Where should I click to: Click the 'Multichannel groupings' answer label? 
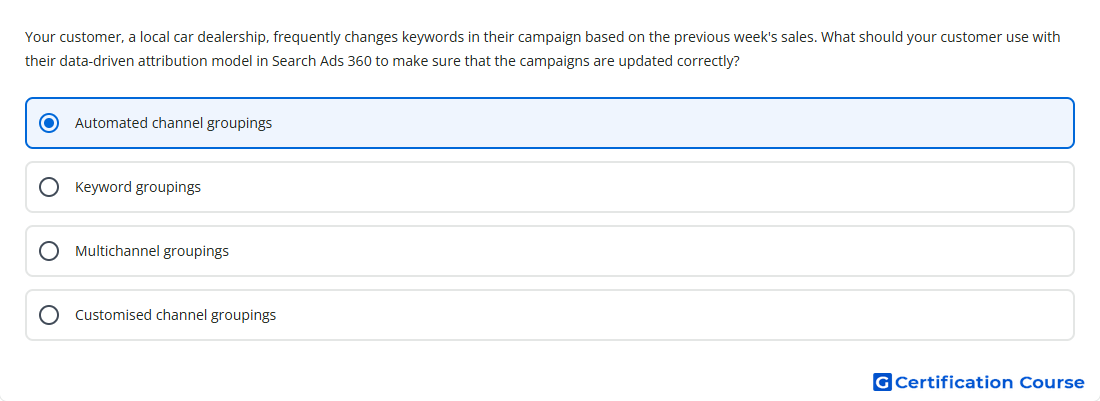pyautogui.click(x=152, y=251)
